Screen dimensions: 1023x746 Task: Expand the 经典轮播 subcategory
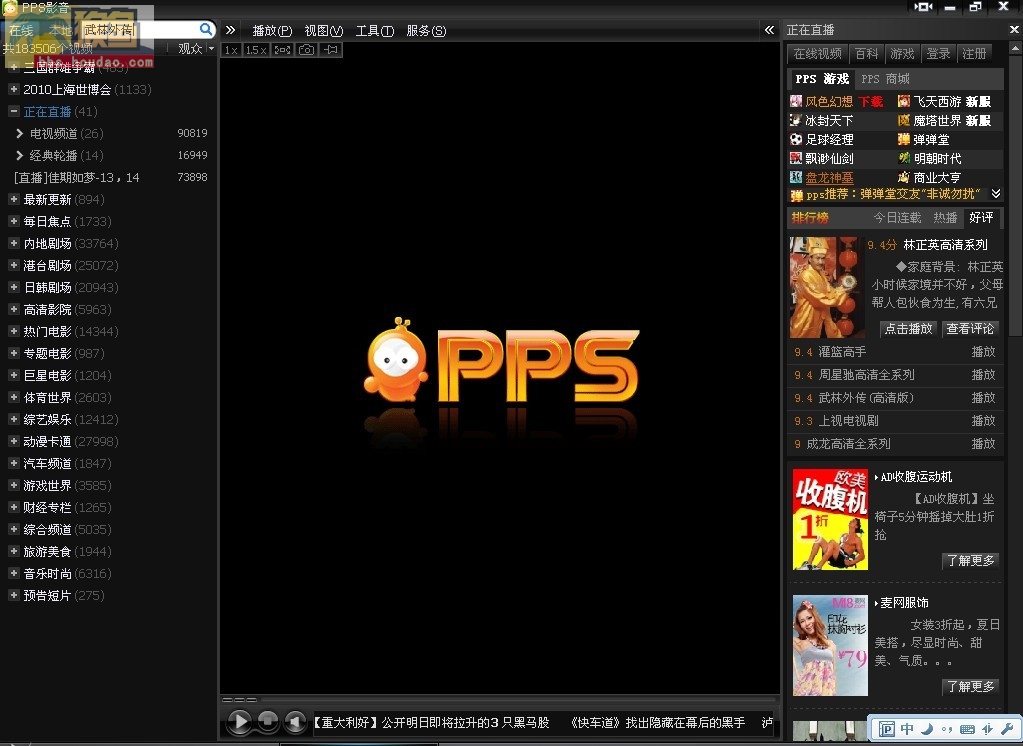(x=19, y=155)
